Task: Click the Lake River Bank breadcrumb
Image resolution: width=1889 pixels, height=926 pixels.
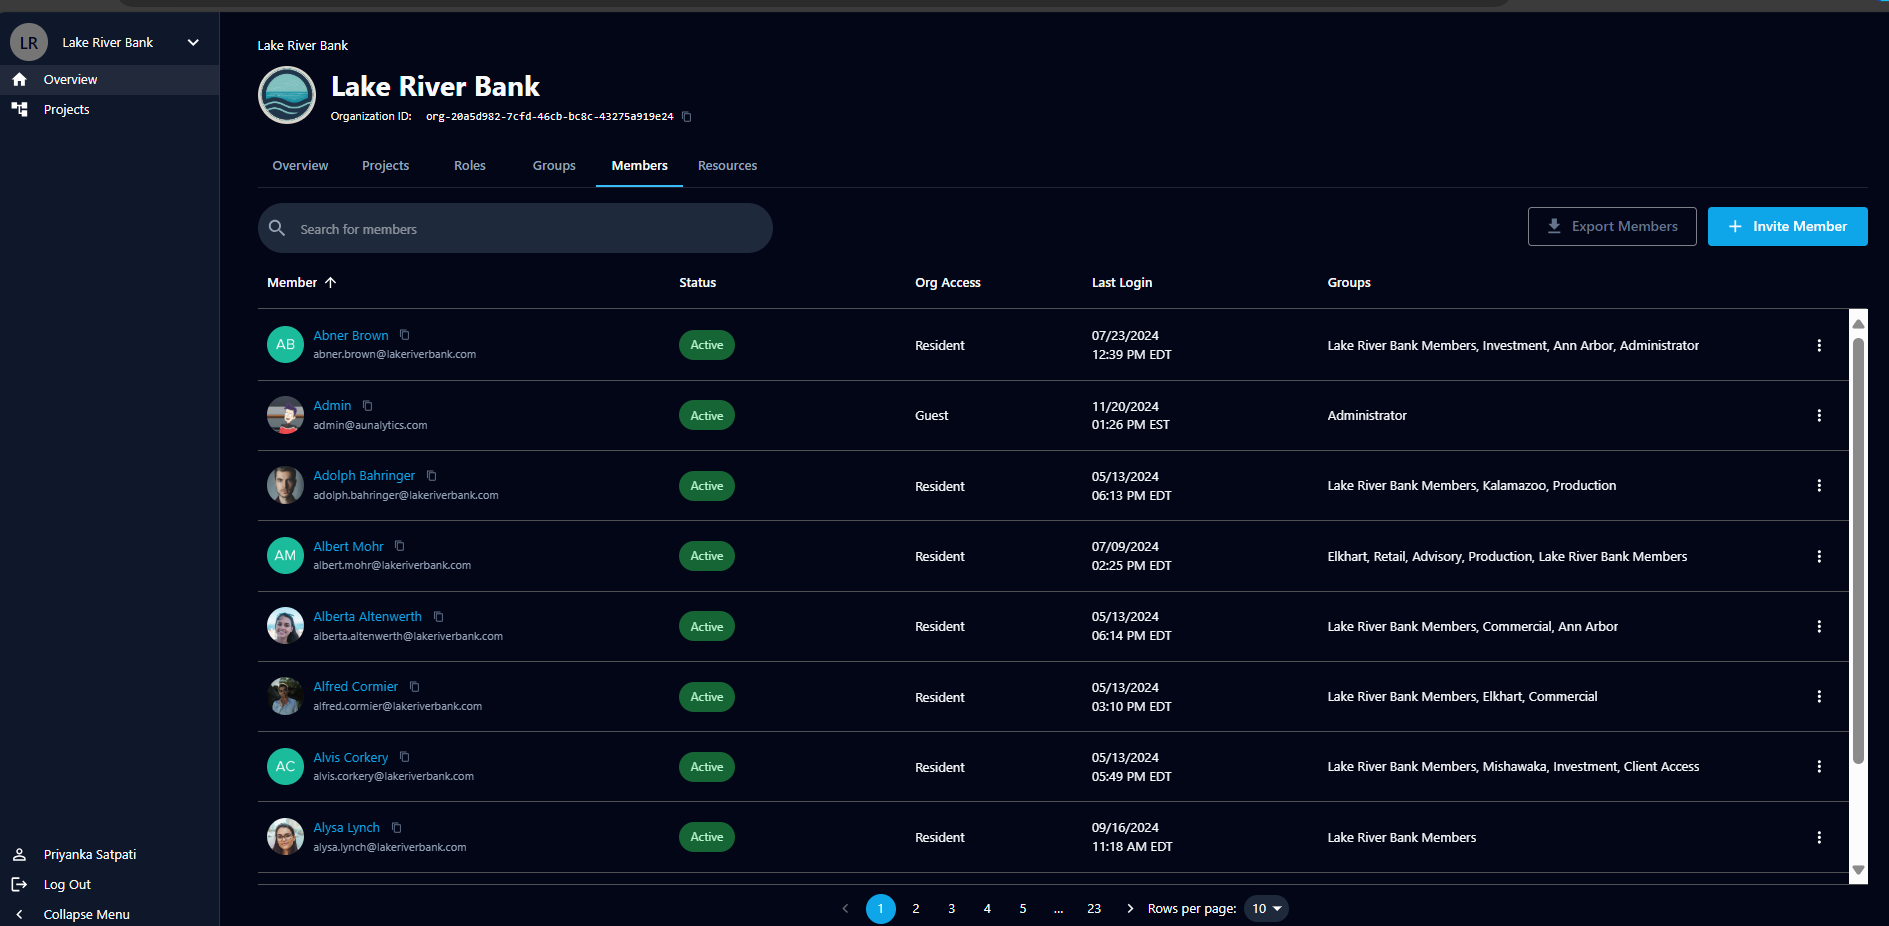Action: pyautogui.click(x=302, y=45)
